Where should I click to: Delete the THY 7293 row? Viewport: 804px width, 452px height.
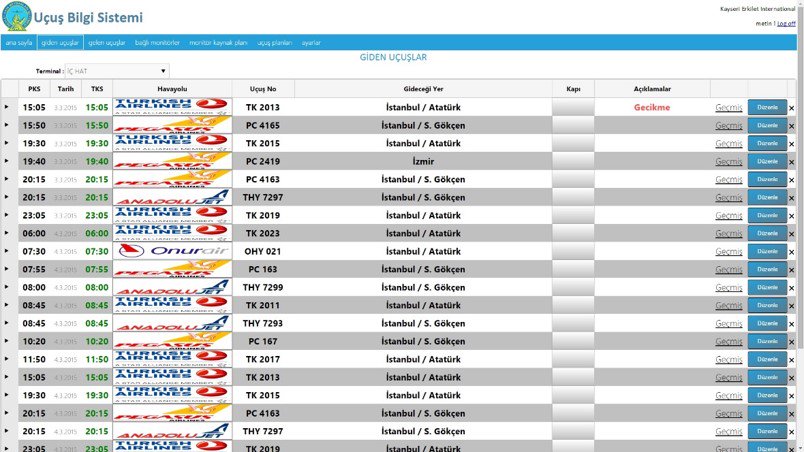(x=791, y=324)
